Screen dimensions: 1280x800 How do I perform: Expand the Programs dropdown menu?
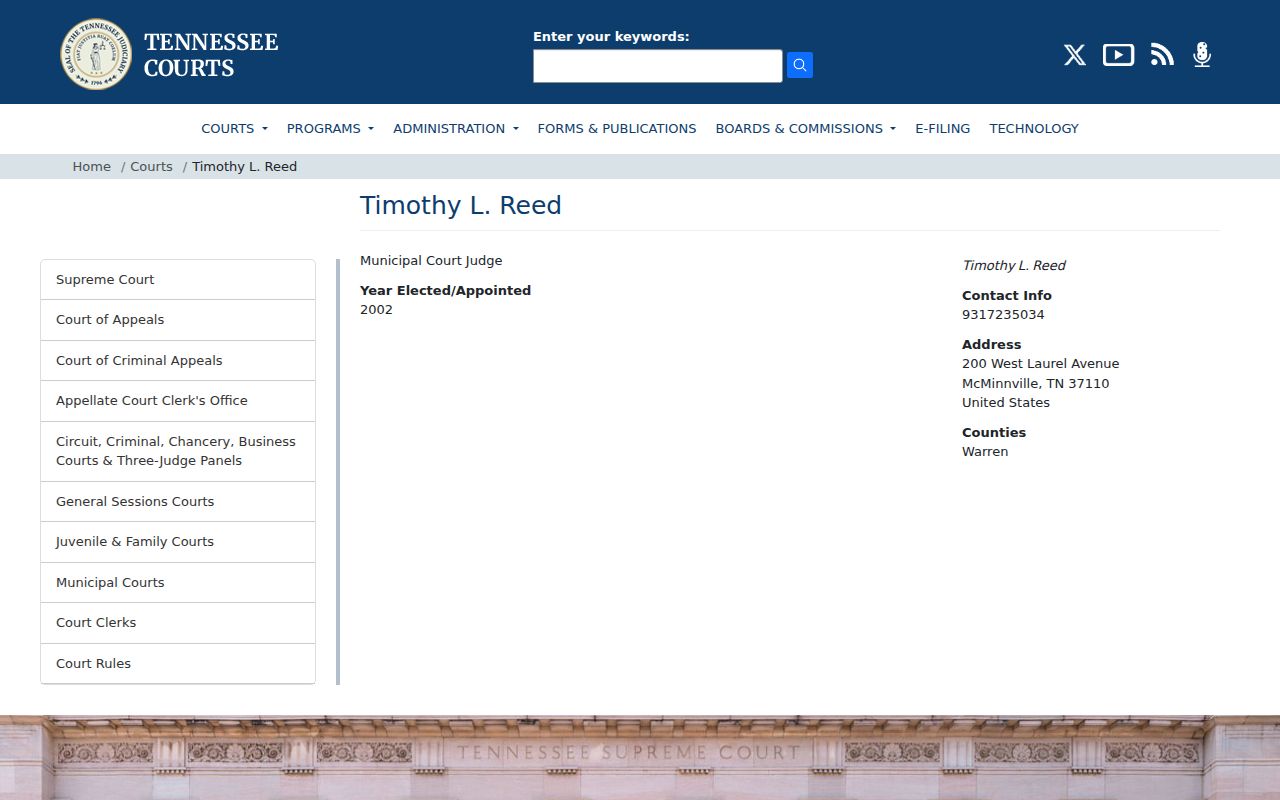[330, 128]
